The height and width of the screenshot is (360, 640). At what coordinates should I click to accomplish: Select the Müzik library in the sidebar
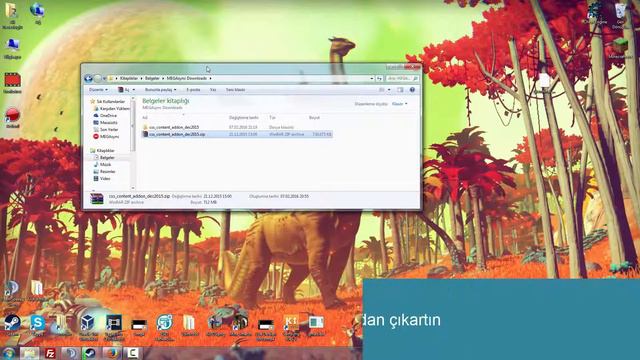click(x=102, y=164)
